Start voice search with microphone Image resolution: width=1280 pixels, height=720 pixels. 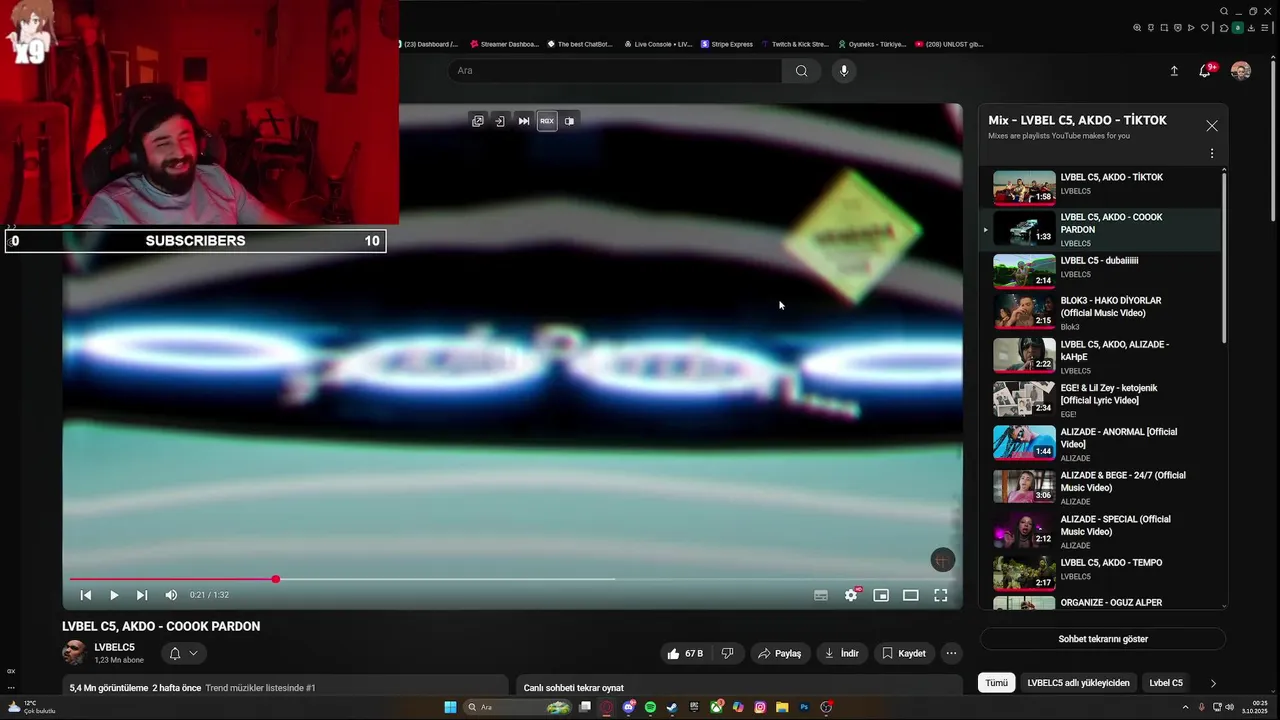click(844, 71)
